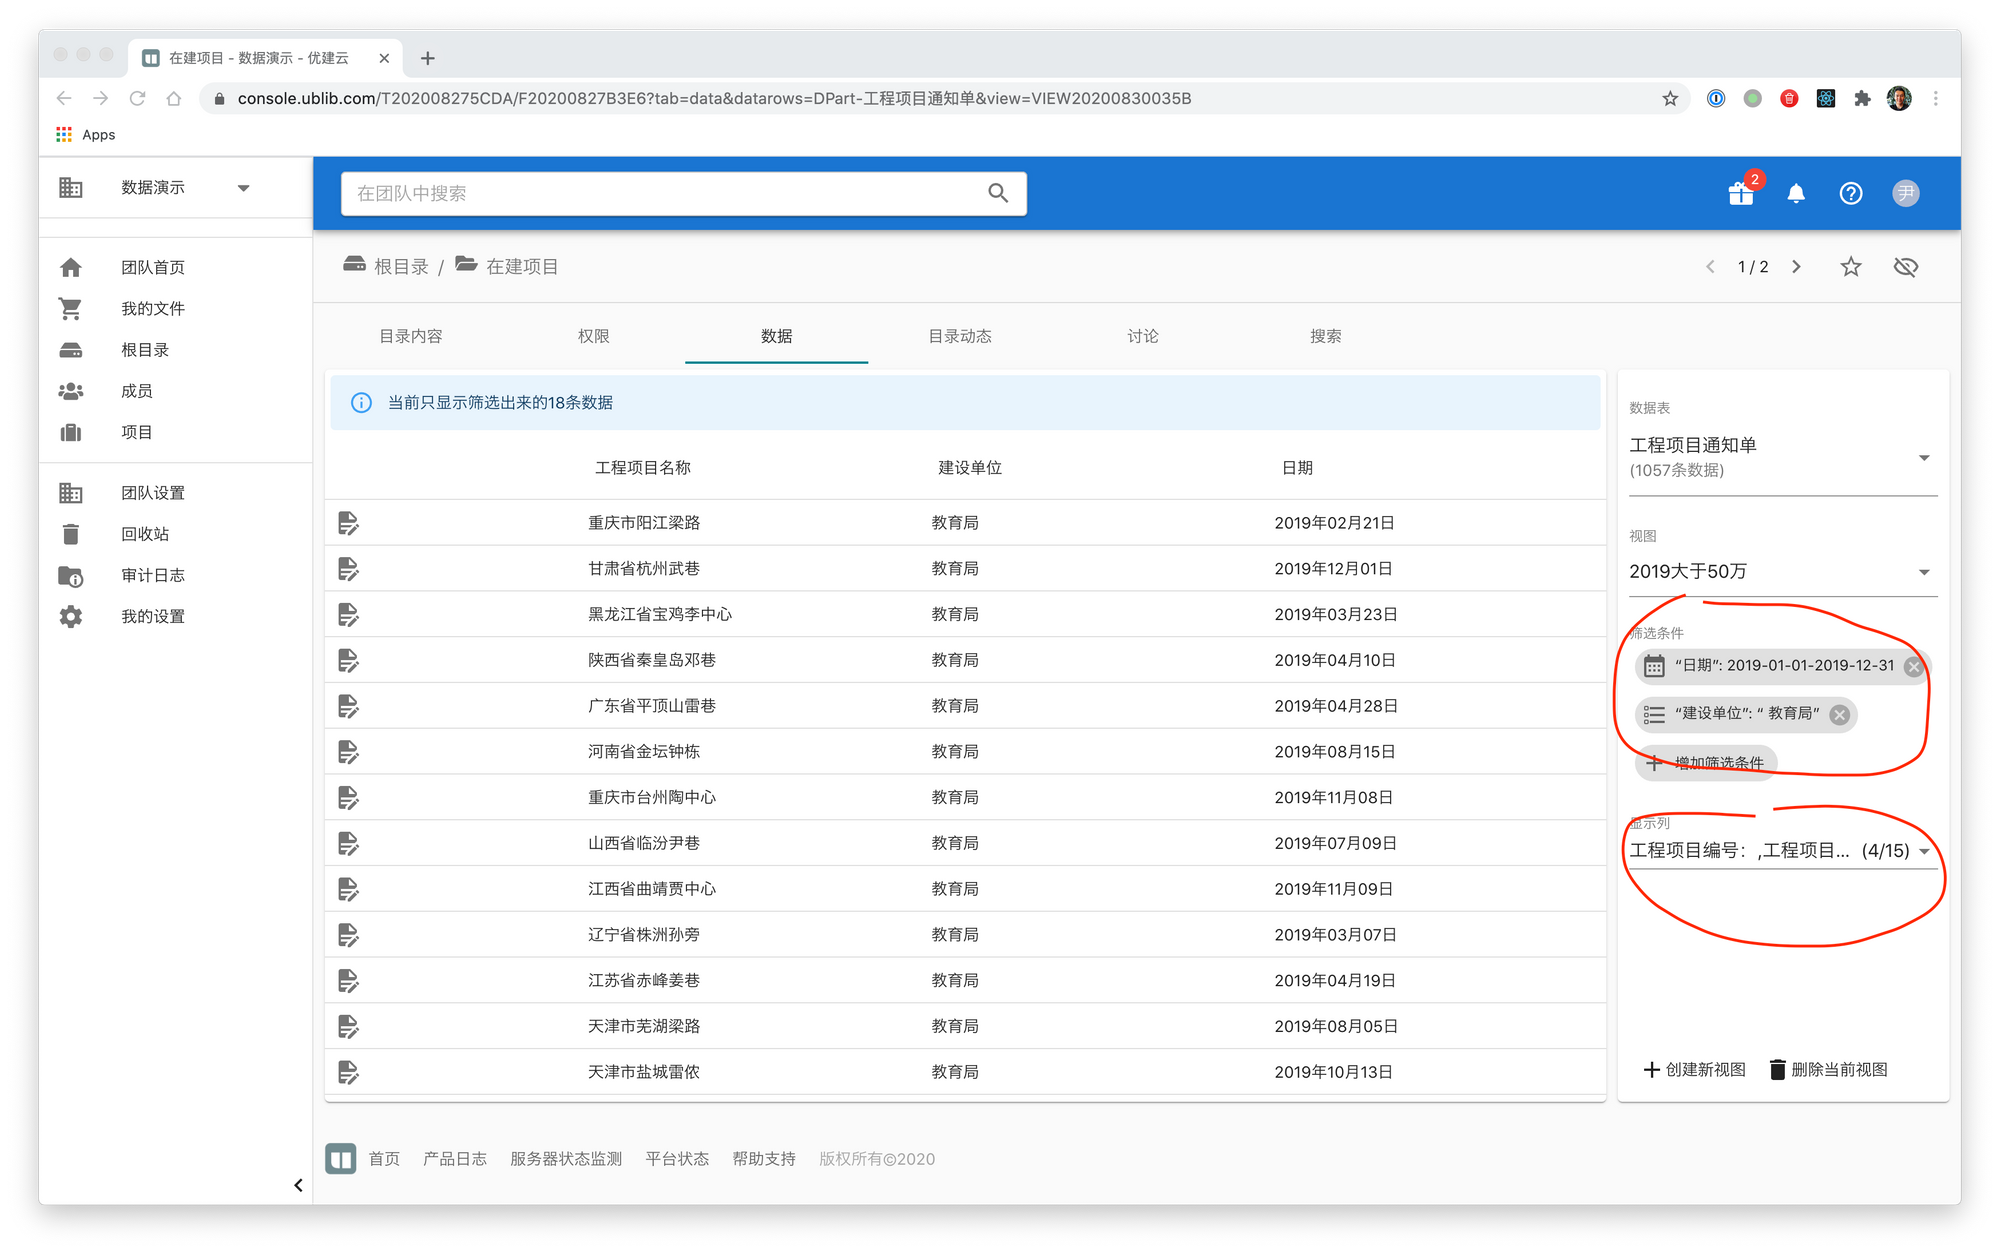Click the gift icon with badge
This screenshot has height=1253, width=2000.
1741,193
